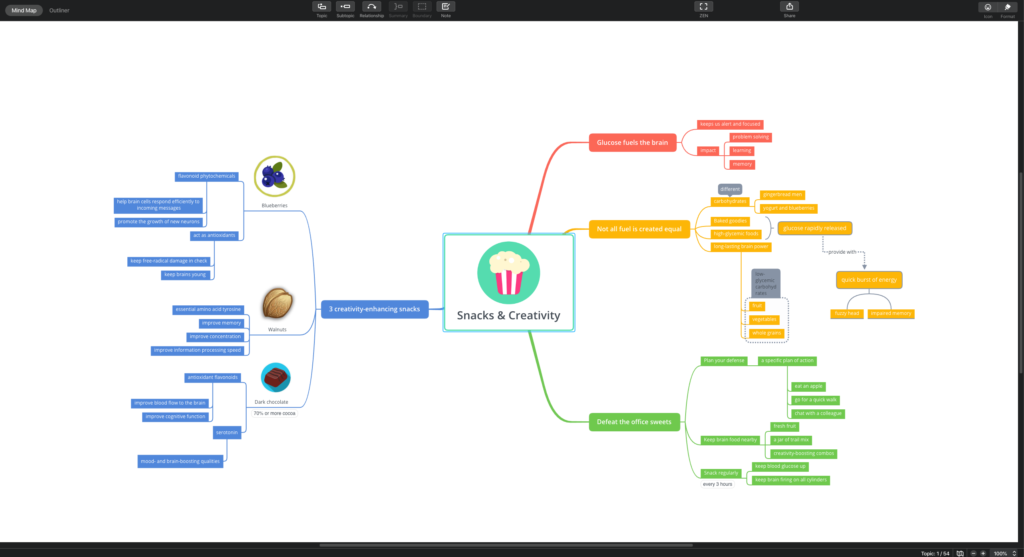1024x557 pixels.
Task: Select the Not all fuel is created equal node
Action: pyautogui.click(x=636, y=228)
